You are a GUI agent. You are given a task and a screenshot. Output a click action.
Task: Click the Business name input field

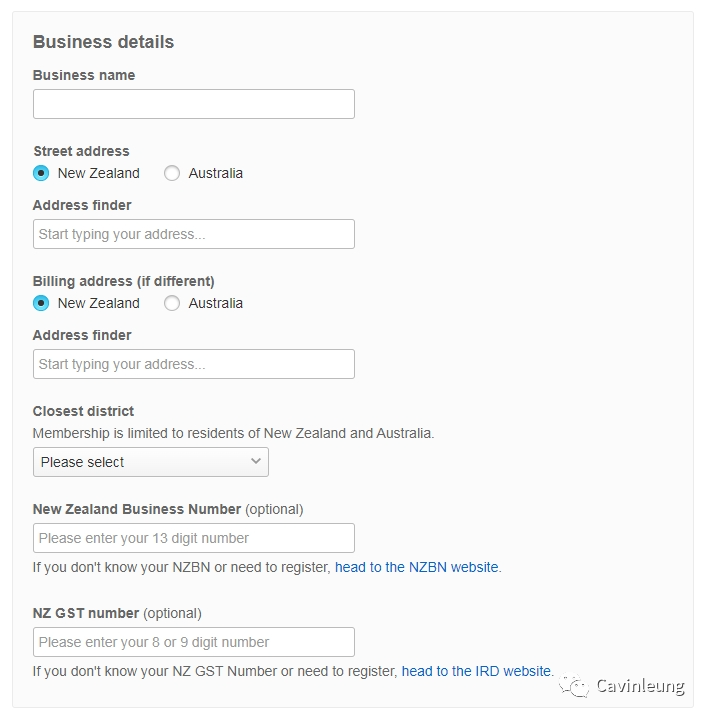[x=194, y=104]
